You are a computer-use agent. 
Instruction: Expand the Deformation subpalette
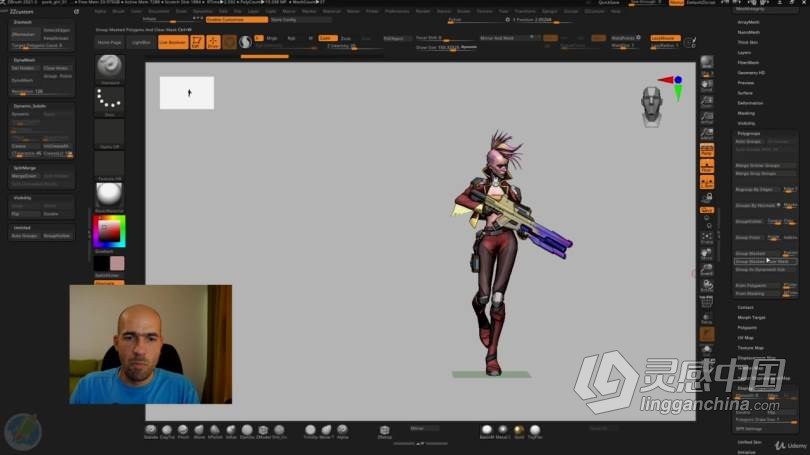click(x=750, y=103)
